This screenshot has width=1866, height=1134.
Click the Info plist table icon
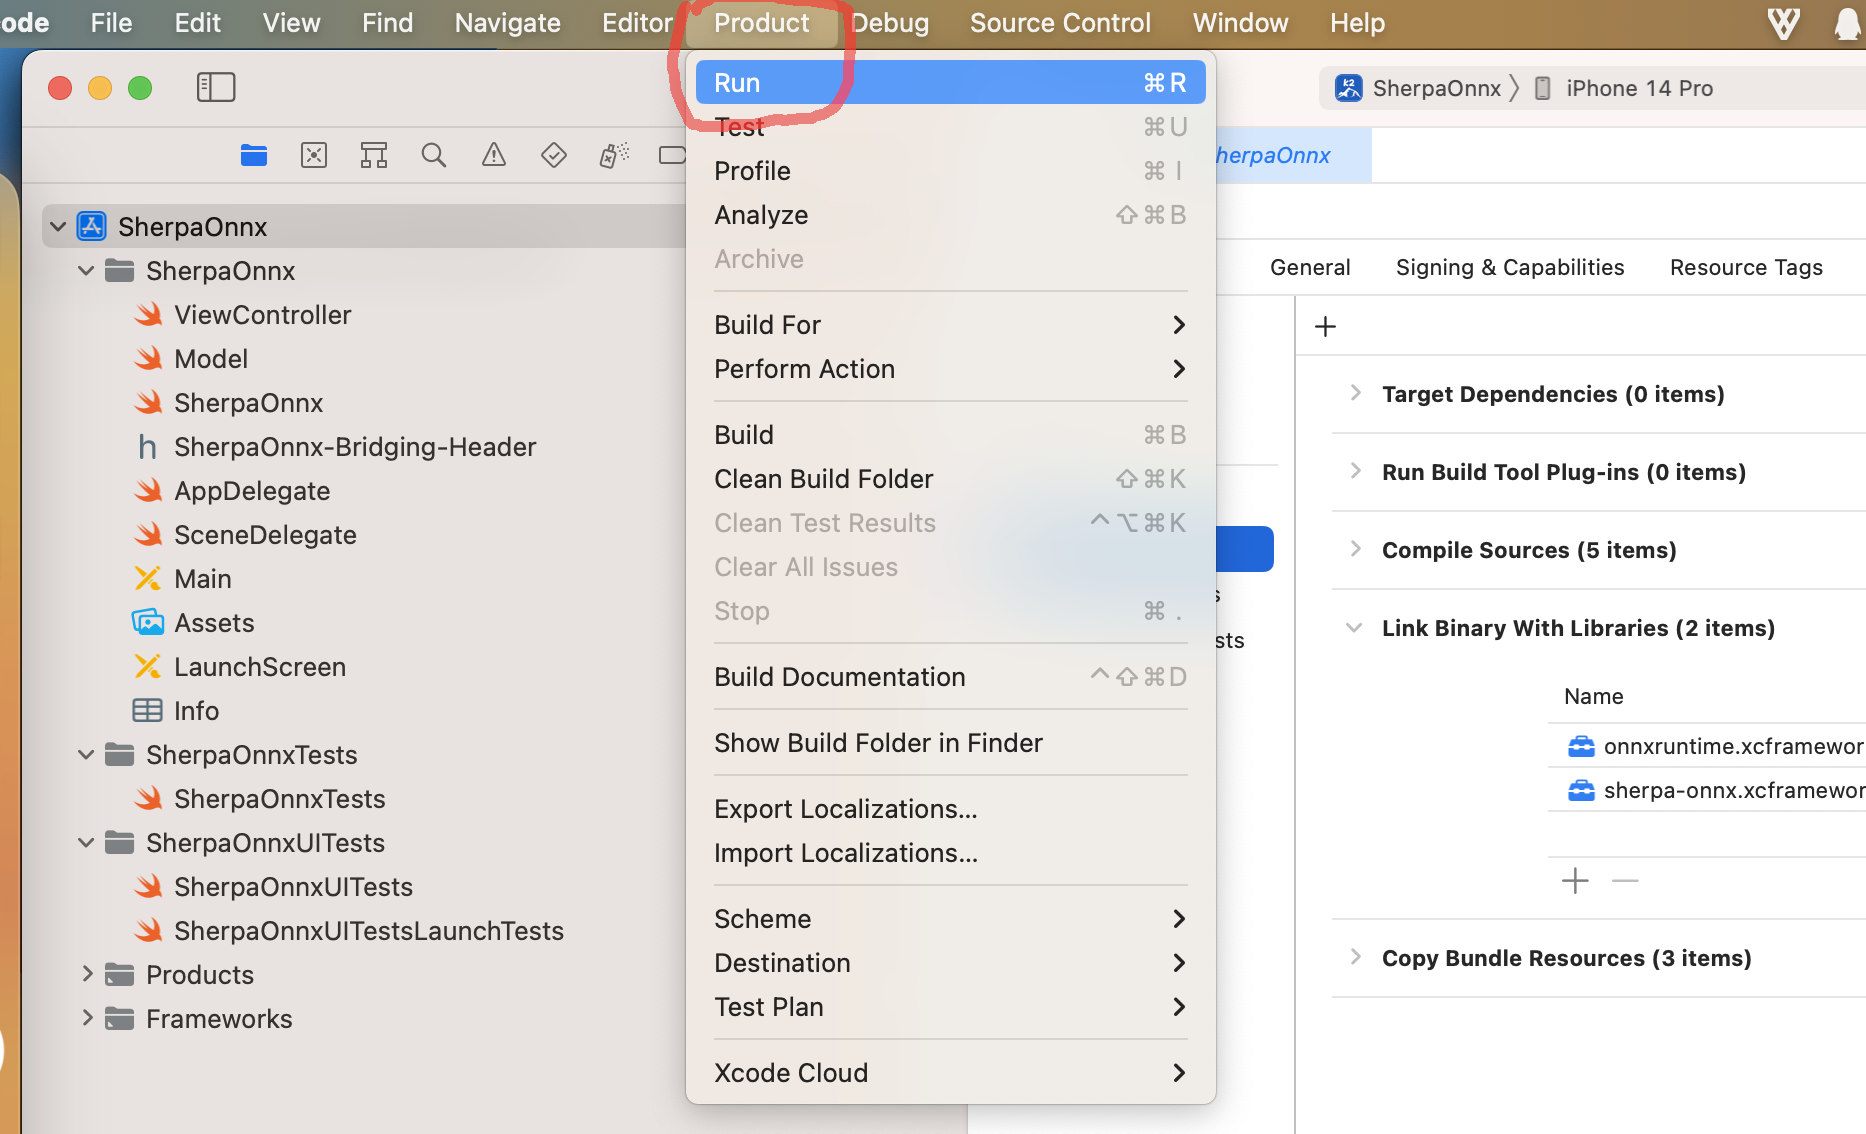click(x=148, y=711)
